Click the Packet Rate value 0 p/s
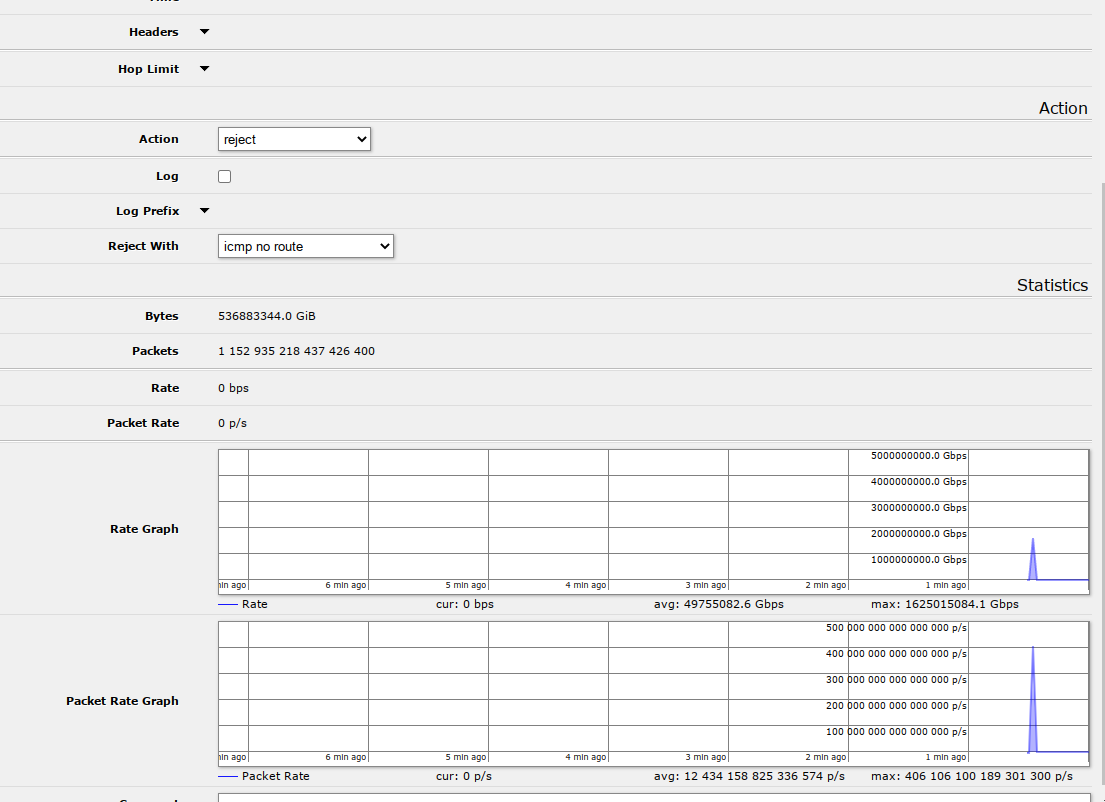The image size is (1105, 802). [233, 424]
